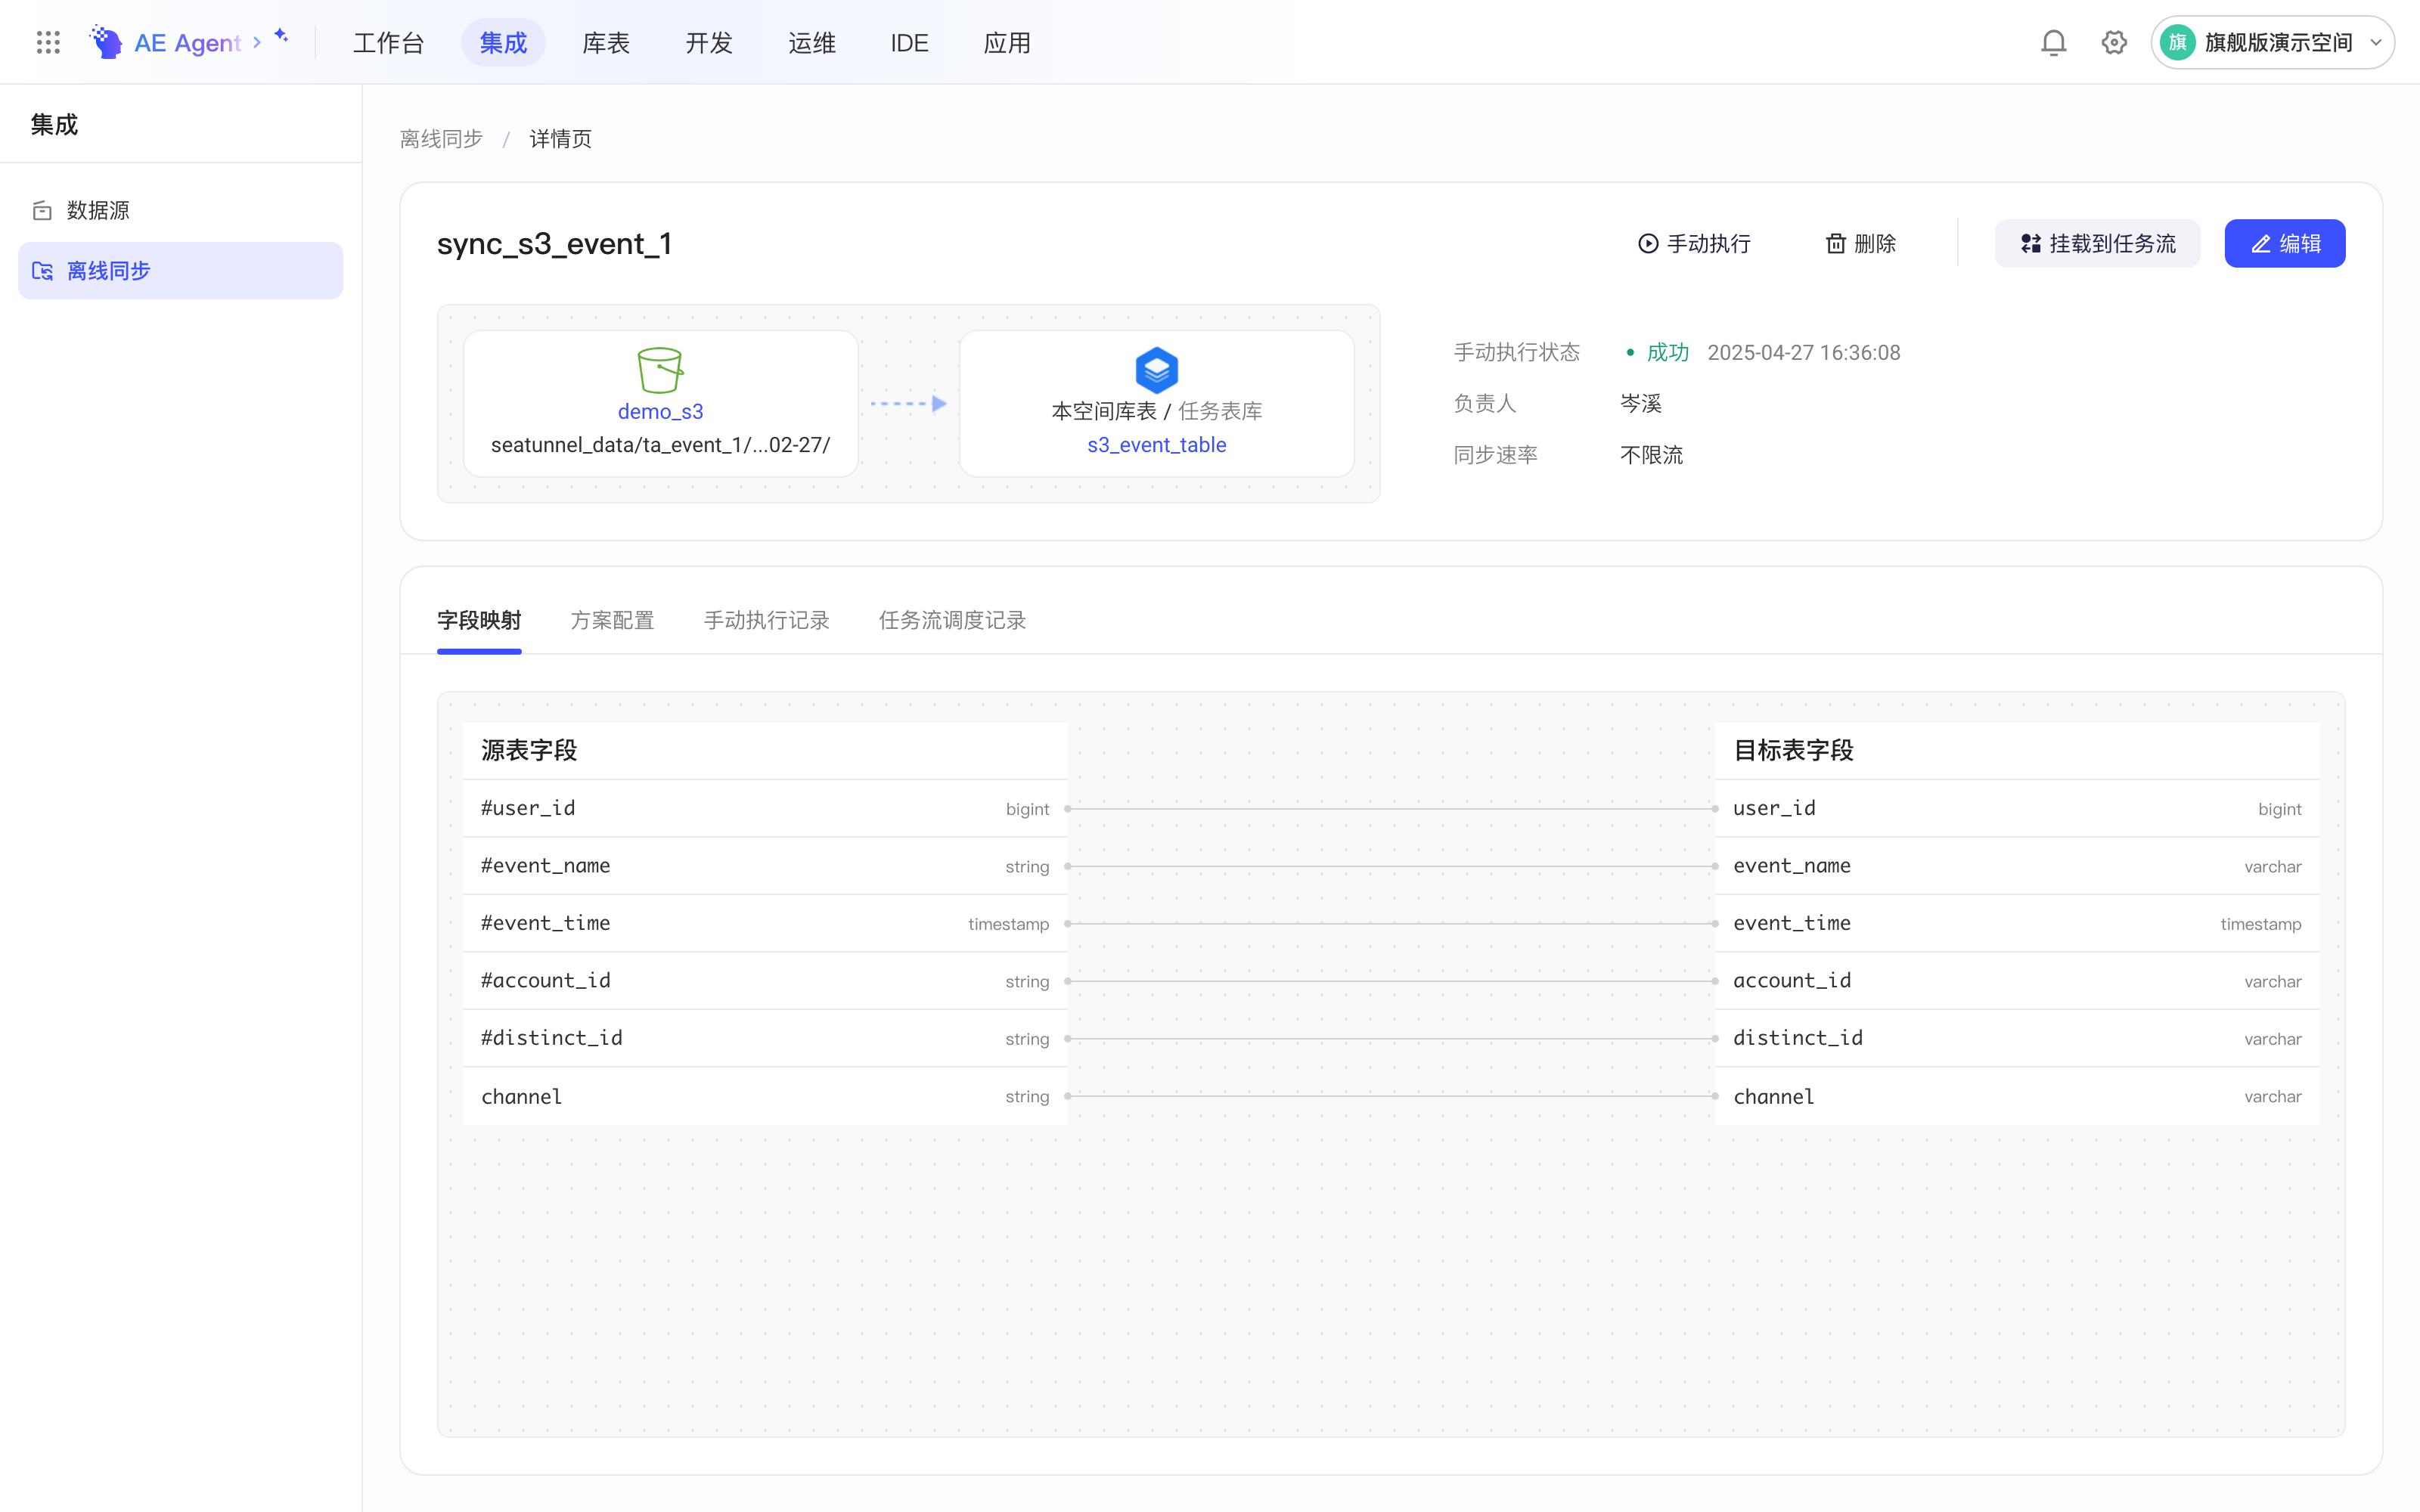Click the 手动执行 button
The image size is (2420, 1512).
(1694, 243)
